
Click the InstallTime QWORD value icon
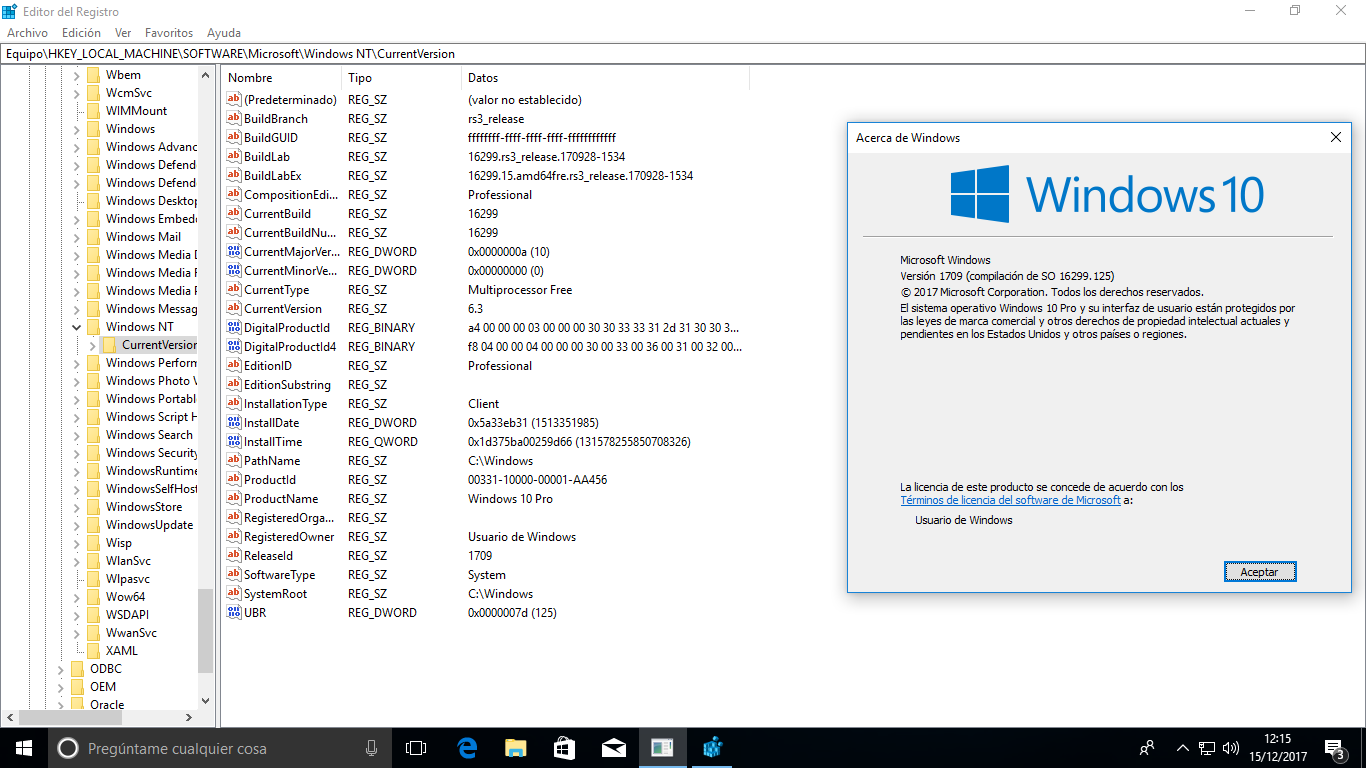(x=234, y=442)
